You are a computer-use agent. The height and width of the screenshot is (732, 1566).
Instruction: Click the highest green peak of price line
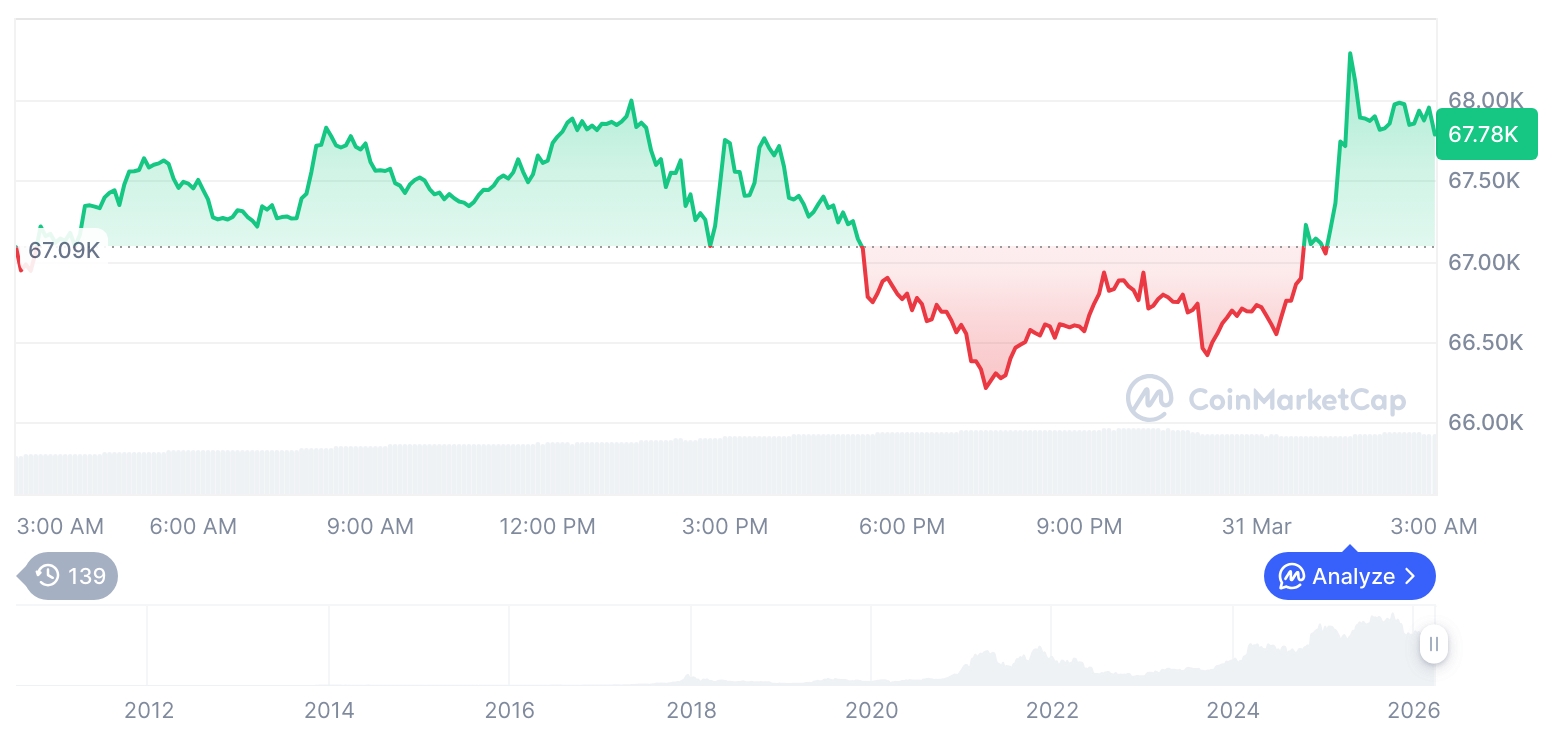click(x=1350, y=54)
